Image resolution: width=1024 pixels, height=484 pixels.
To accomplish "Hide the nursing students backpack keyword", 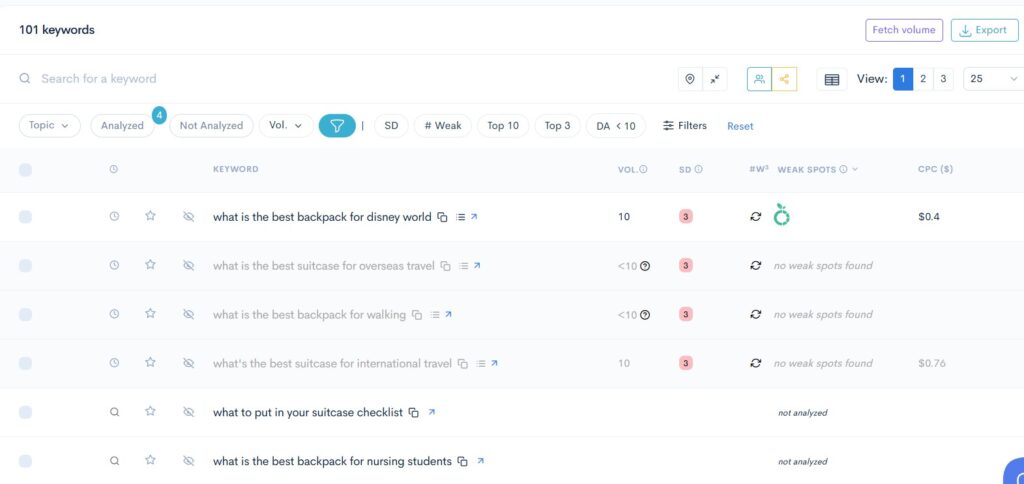I will coord(189,461).
